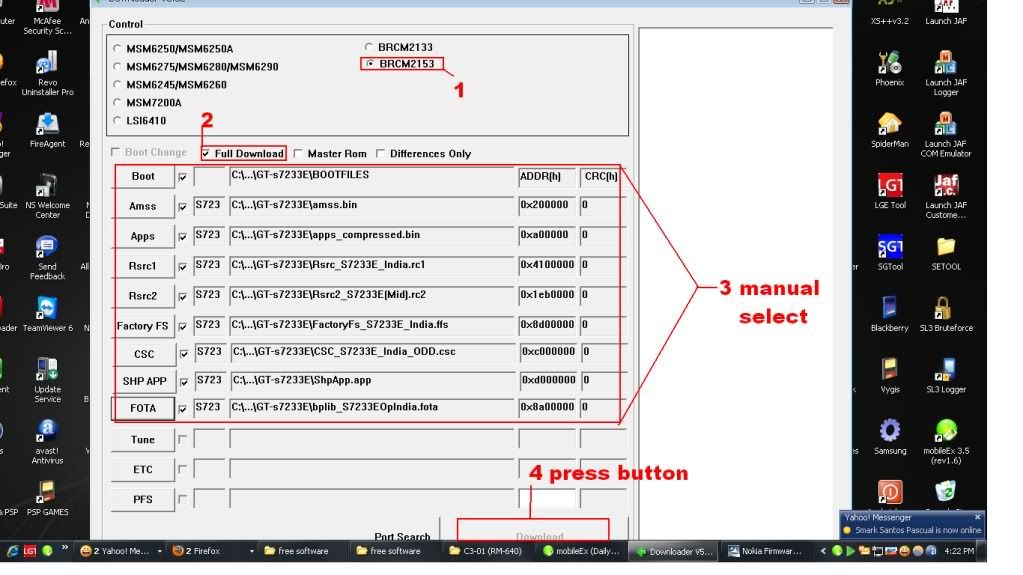Launch FireAgent desktop shortcut
Image resolution: width=1023 pixels, height=575 pixels.
click(47, 130)
